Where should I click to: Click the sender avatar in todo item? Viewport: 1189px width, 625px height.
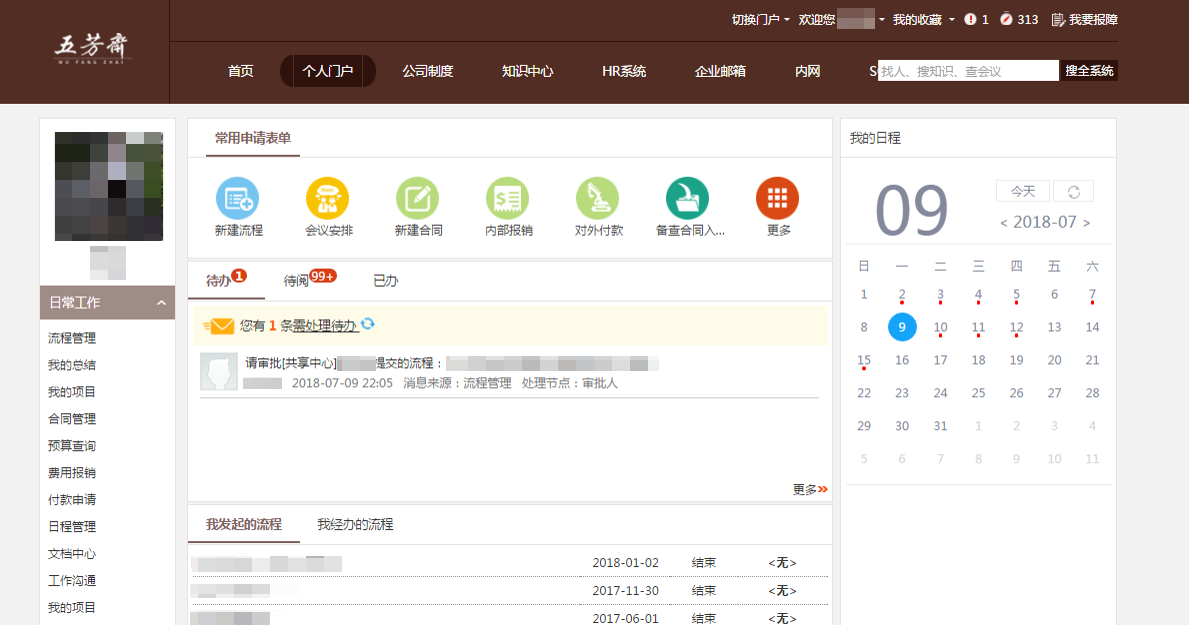[x=218, y=372]
